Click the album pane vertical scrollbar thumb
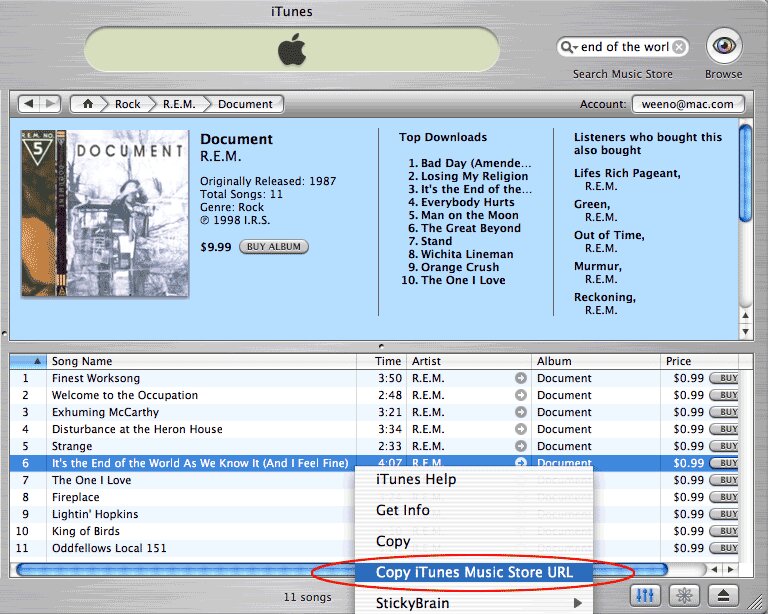Viewport: 768px width, 614px height. tap(745, 173)
